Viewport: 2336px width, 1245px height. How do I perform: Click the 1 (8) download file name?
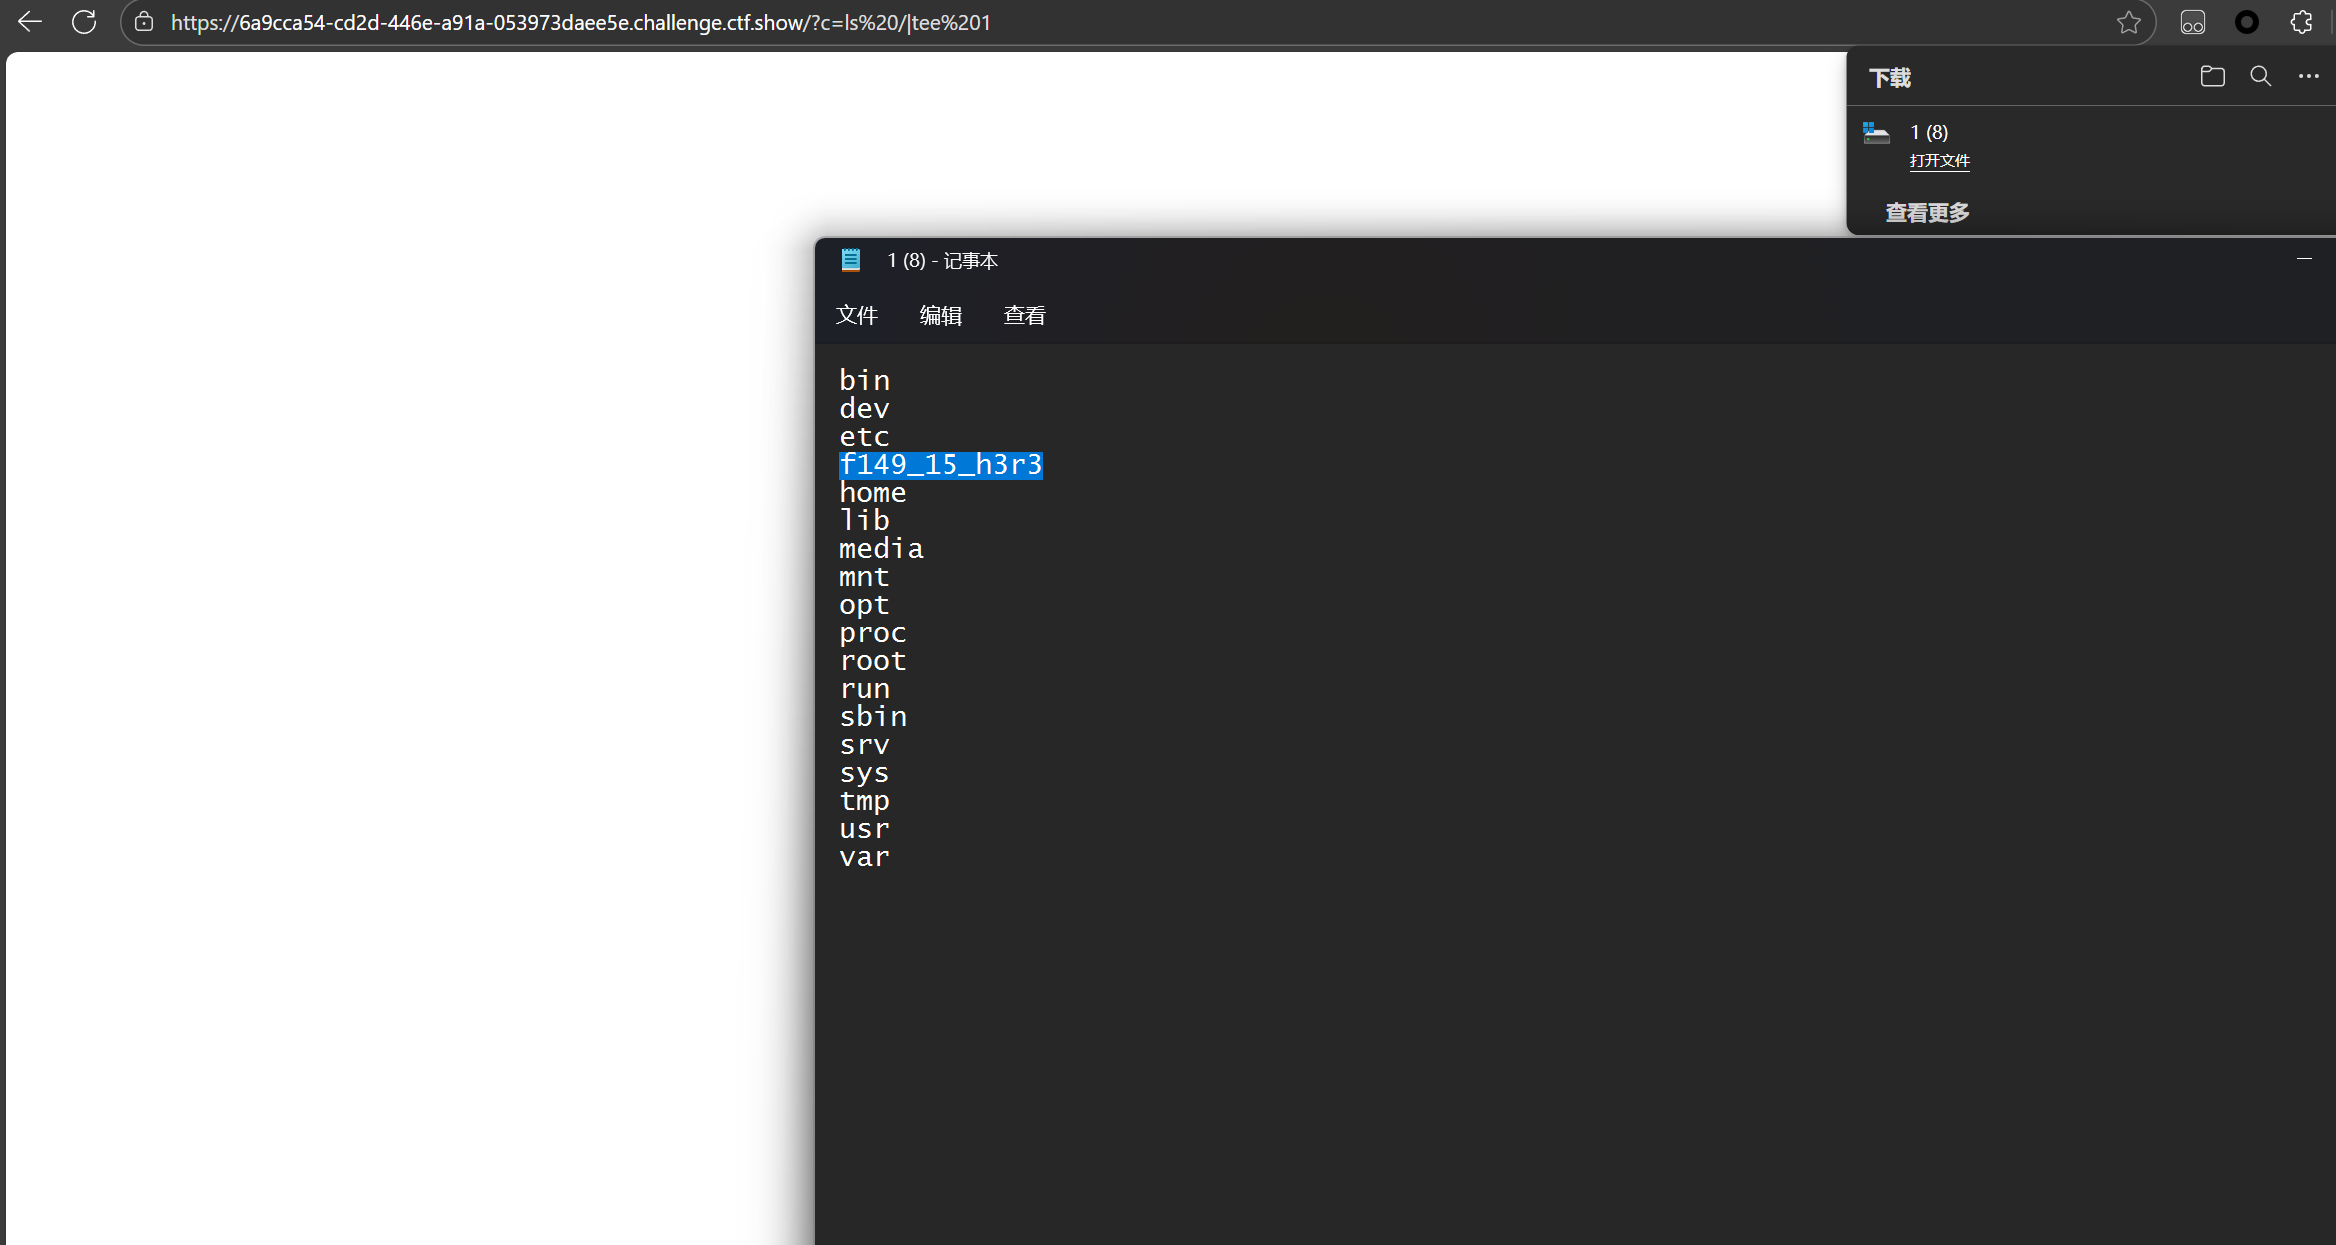click(x=1928, y=132)
